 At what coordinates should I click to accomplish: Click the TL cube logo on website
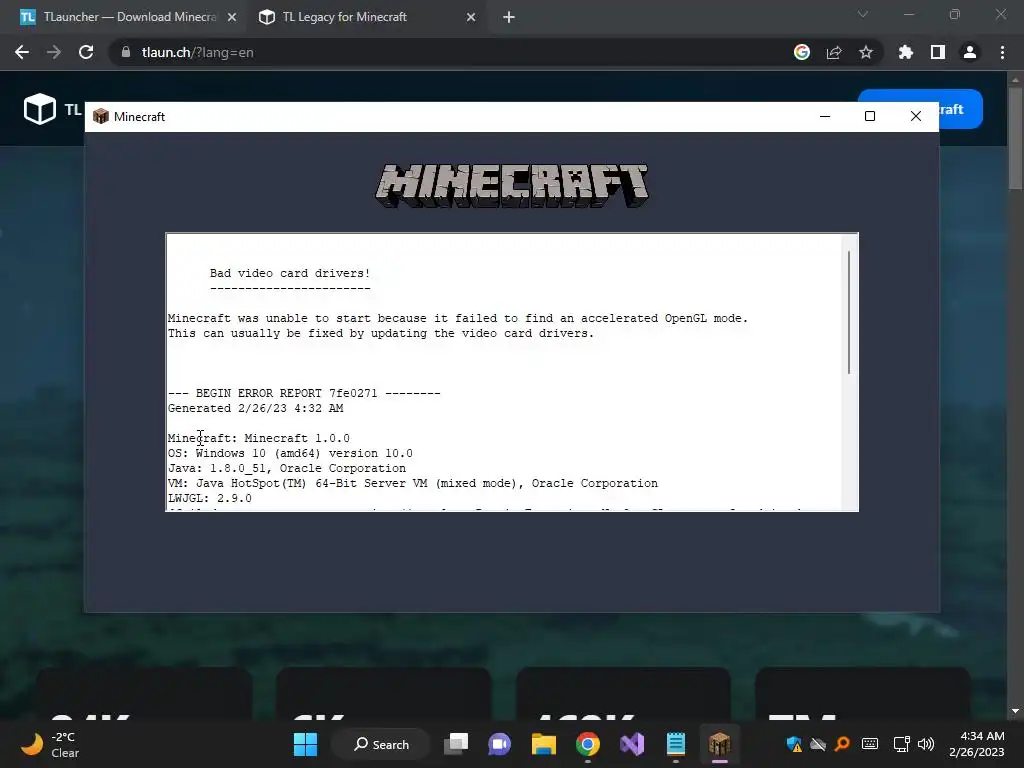pos(40,108)
